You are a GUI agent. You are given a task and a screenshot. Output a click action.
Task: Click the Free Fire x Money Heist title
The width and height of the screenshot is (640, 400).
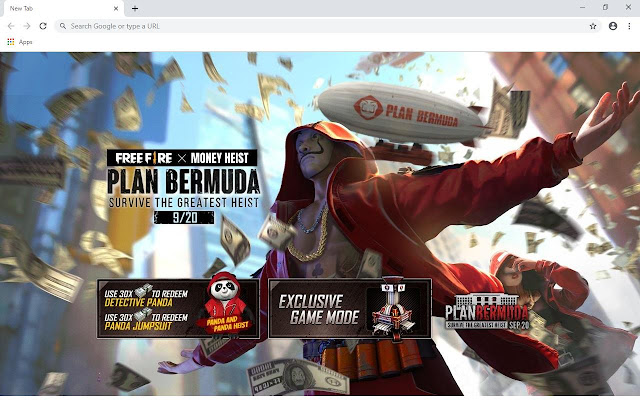point(182,158)
